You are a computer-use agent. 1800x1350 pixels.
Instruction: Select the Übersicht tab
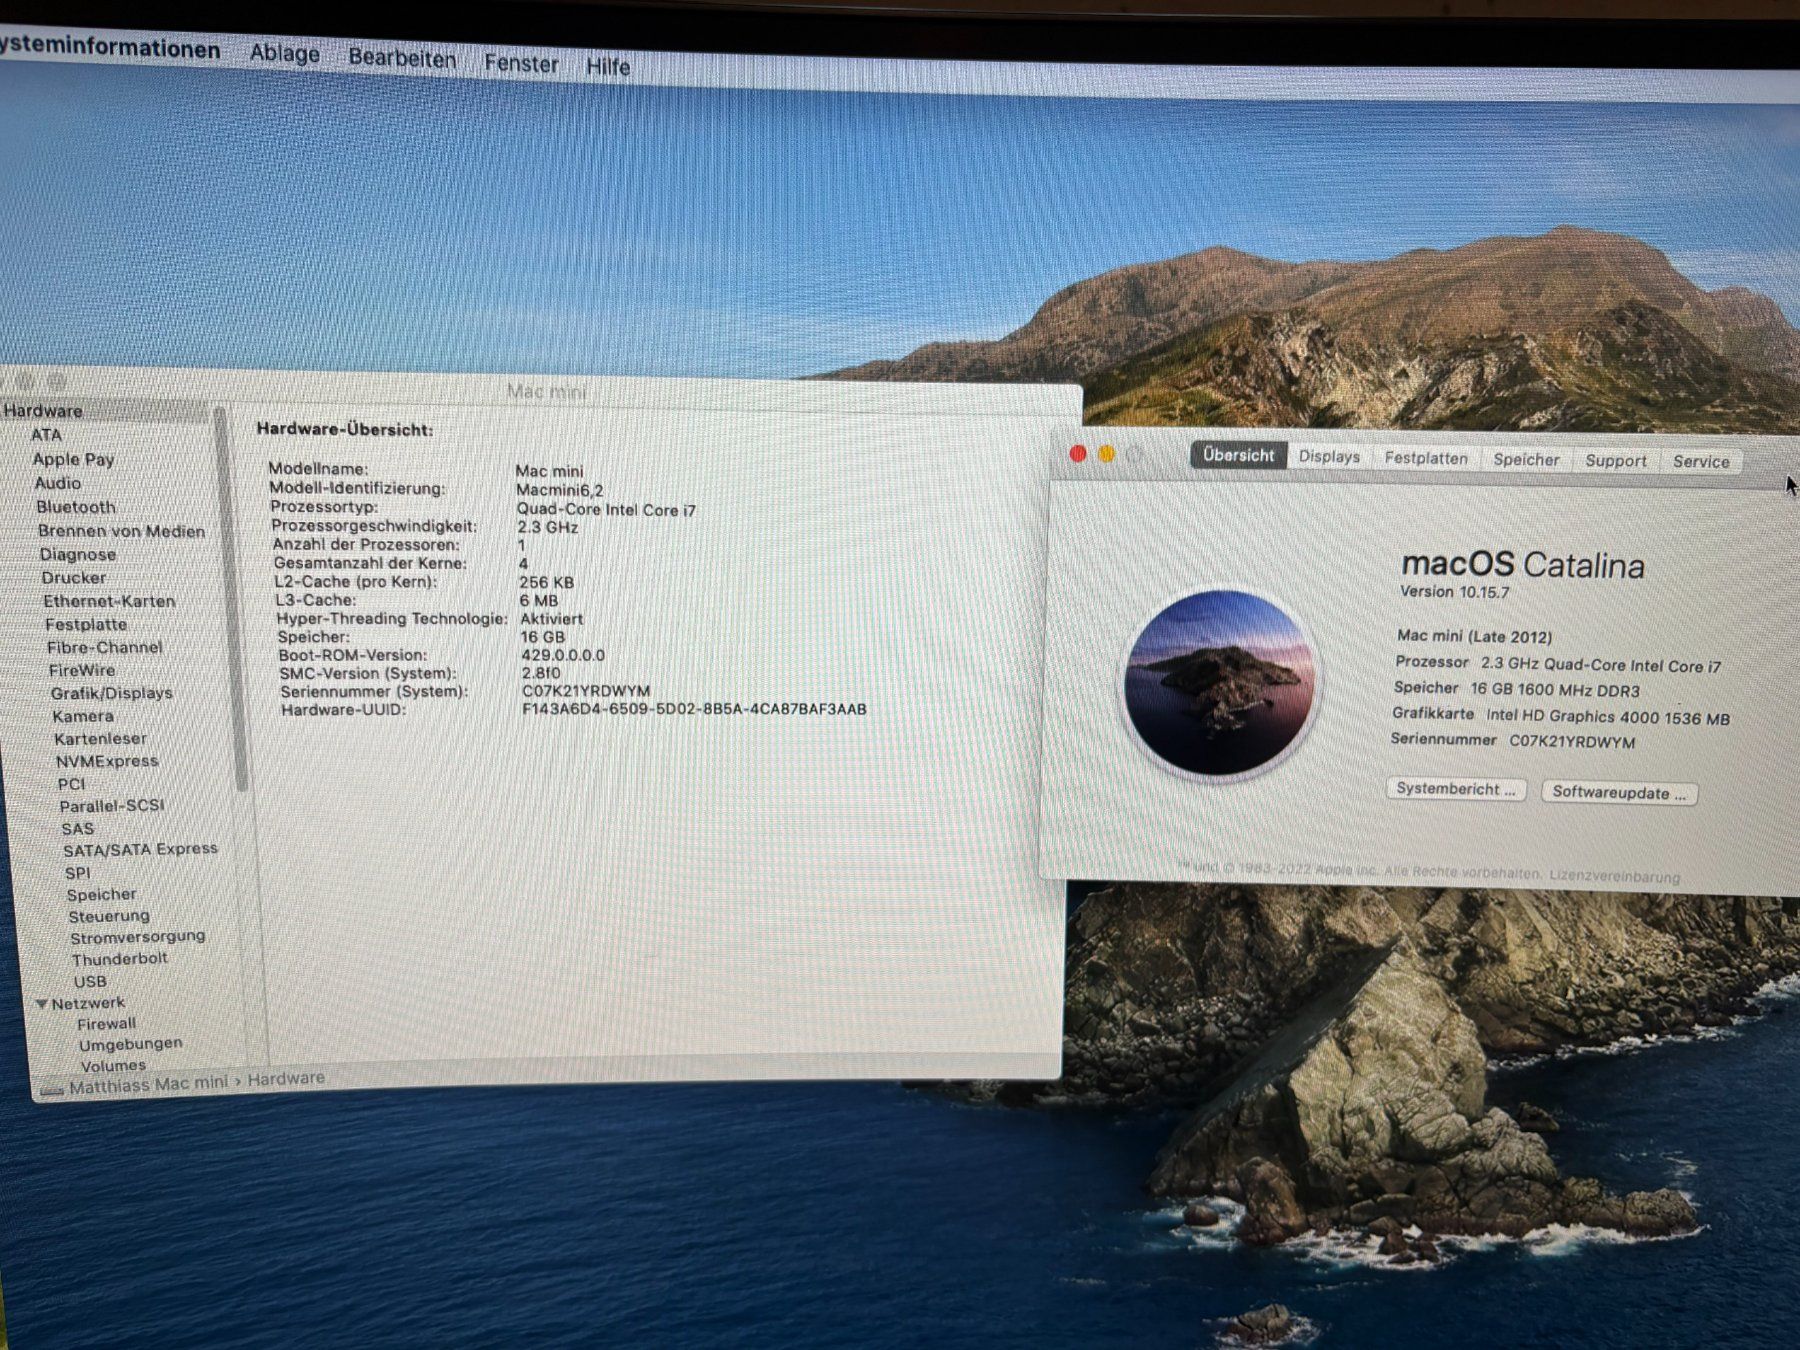tap(1239, 455)
